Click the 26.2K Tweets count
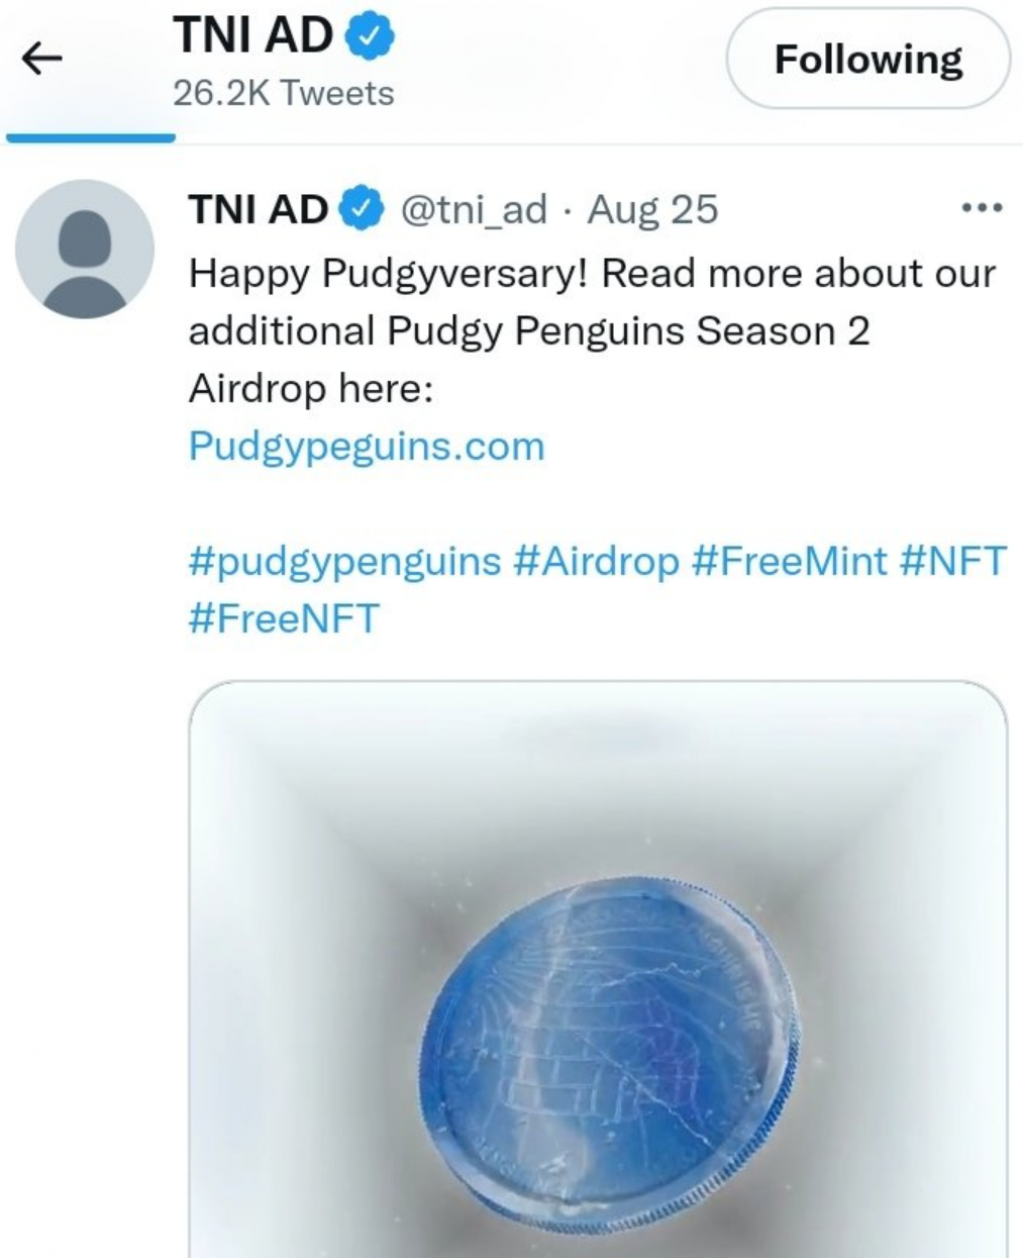This screenshot has height=1258, width=1023. tap(283, 94)
